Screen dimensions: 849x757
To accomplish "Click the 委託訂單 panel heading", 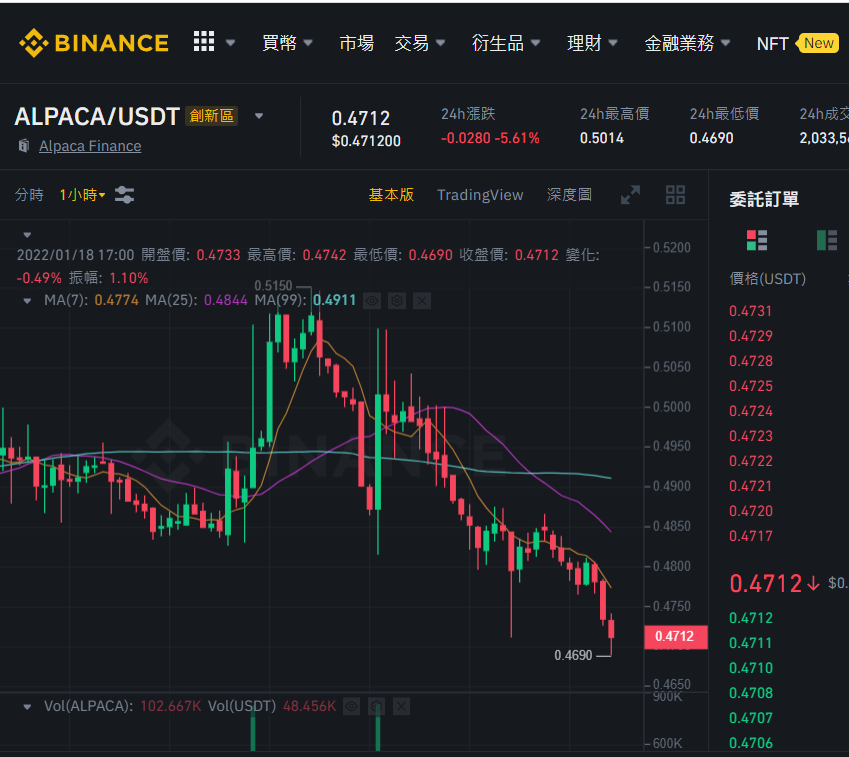I will coord(764,199).
